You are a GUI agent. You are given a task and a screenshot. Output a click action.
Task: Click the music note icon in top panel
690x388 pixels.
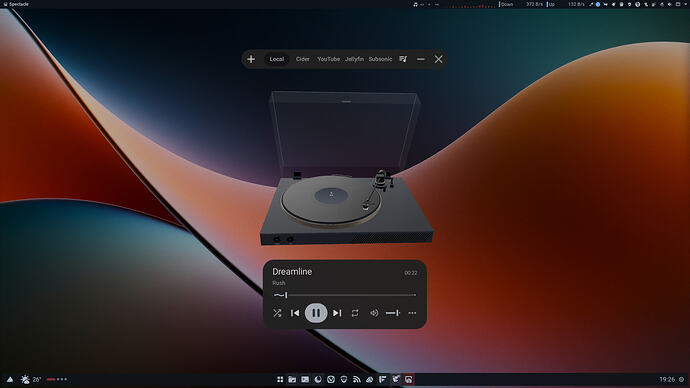pyautogui.click(x=415, y=4)
